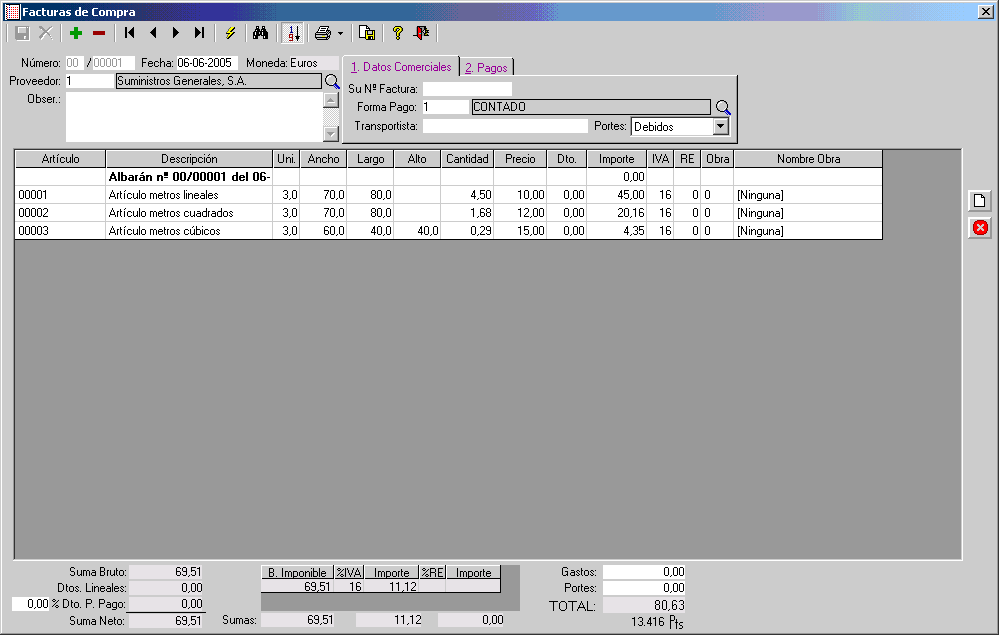
Task: Click the Nombre Obra column header
Action: pos(809,159)
